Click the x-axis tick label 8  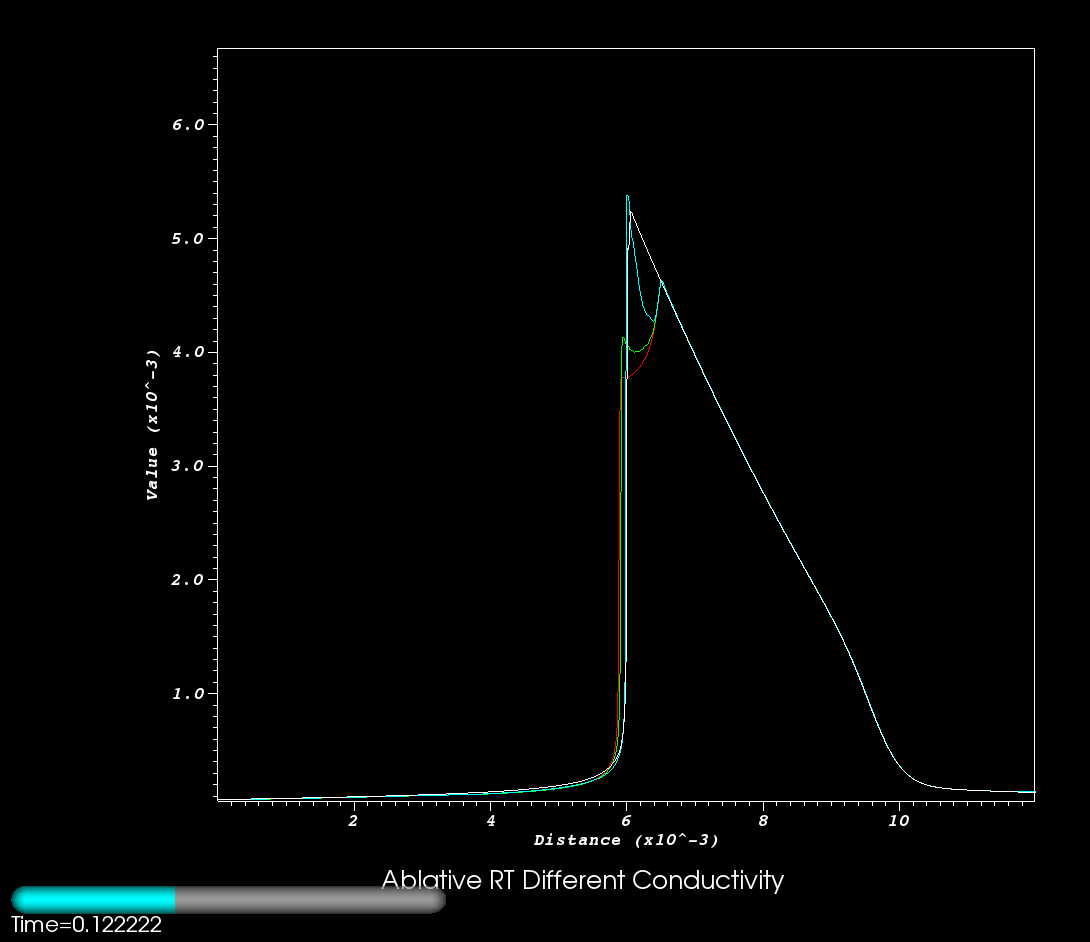pos(763,821)
